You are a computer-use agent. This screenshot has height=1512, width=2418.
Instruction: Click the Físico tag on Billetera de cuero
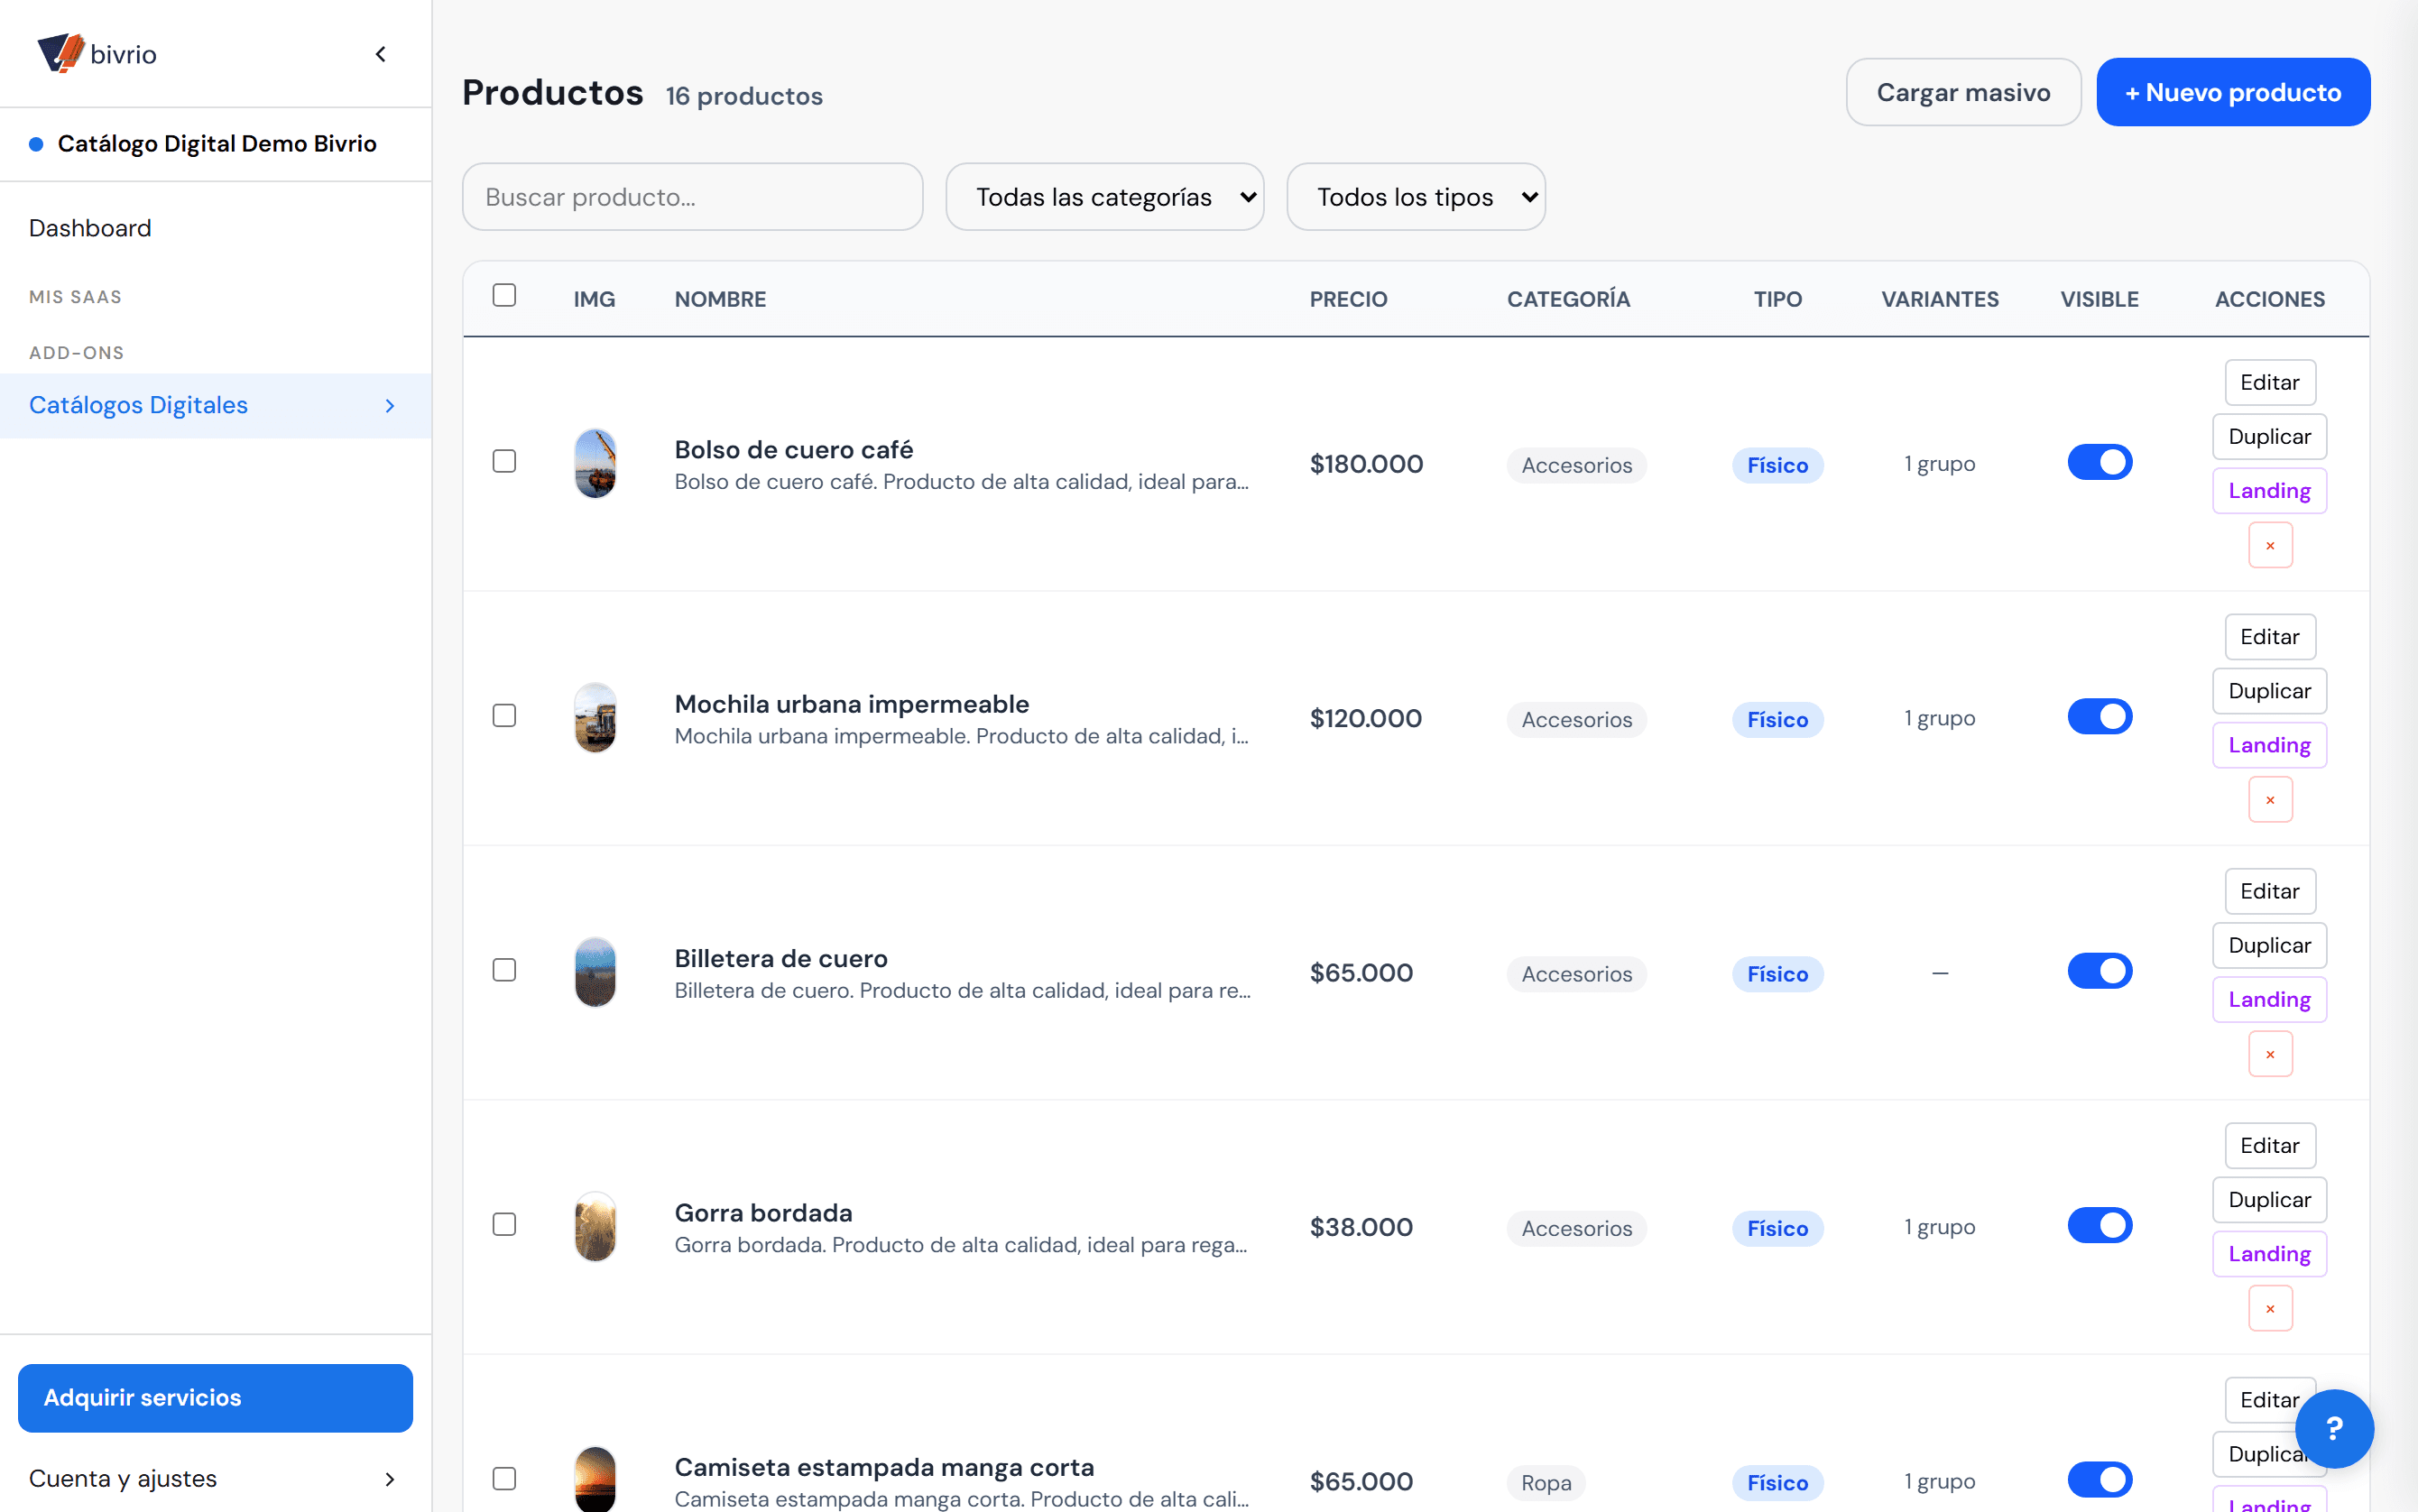(1777, 974)
